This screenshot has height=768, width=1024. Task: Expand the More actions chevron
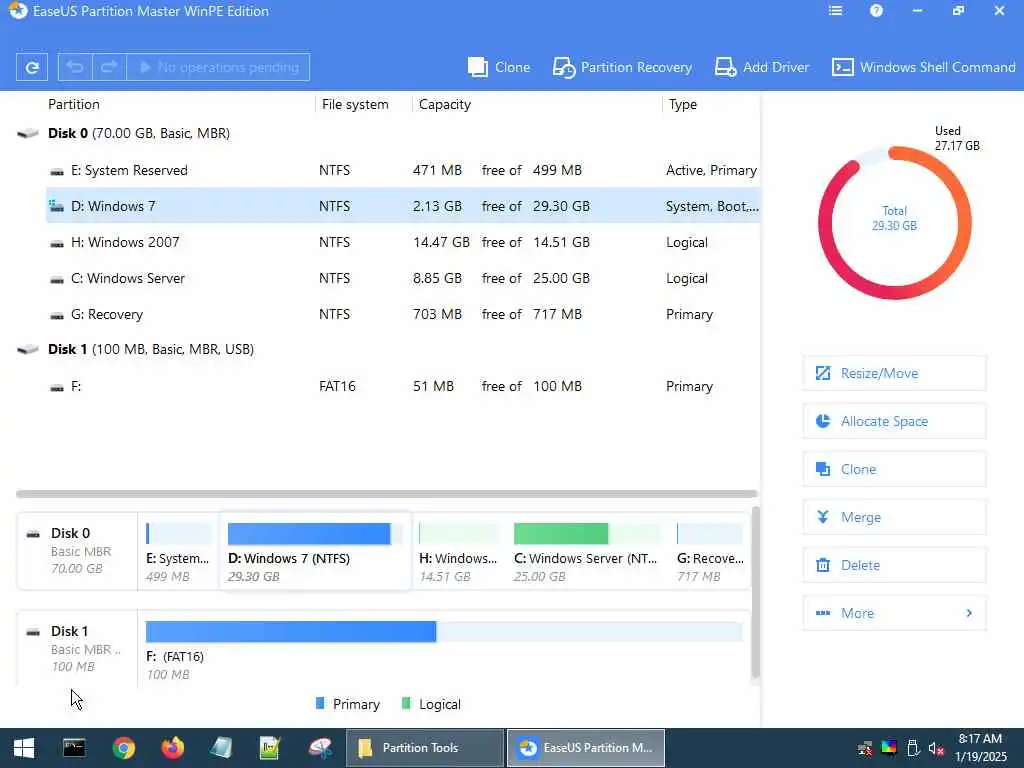[969, 613]
